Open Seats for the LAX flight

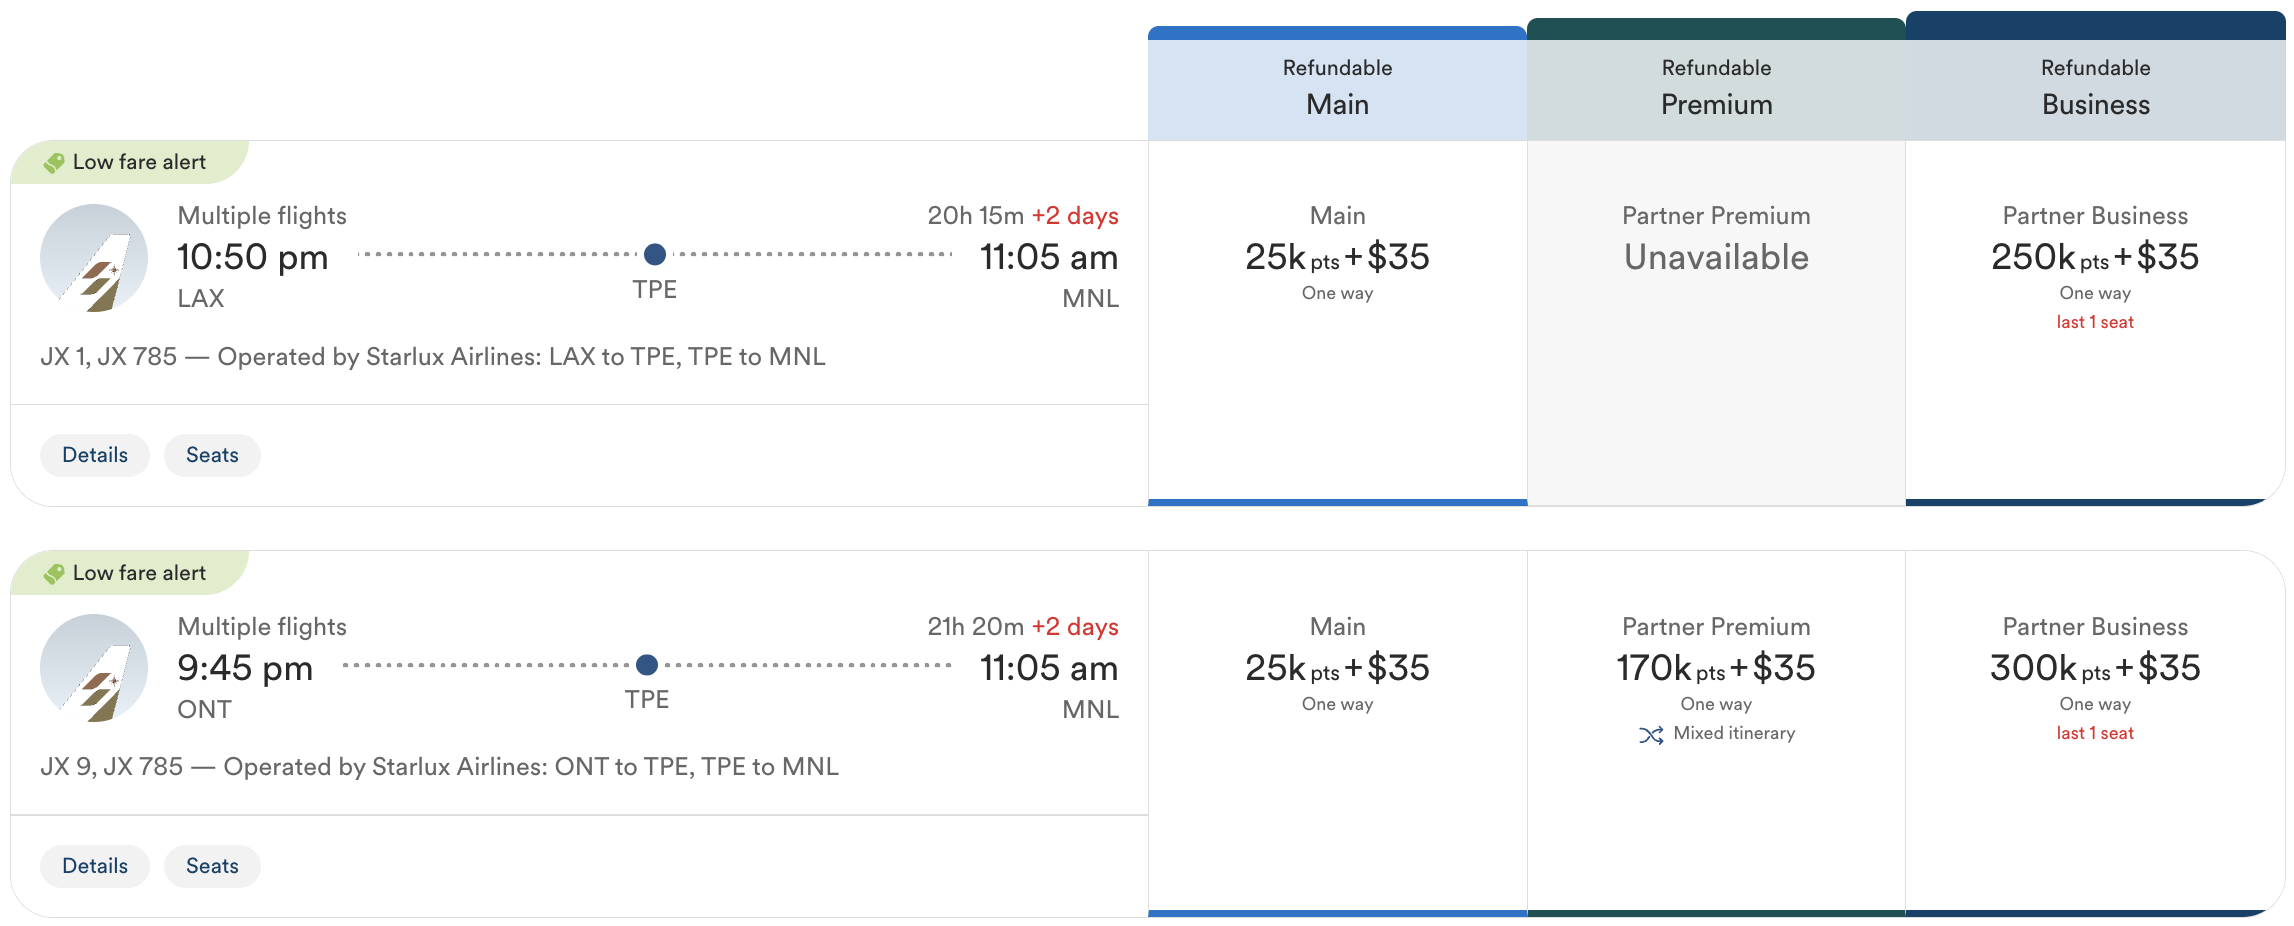click(x=211, y=455)
